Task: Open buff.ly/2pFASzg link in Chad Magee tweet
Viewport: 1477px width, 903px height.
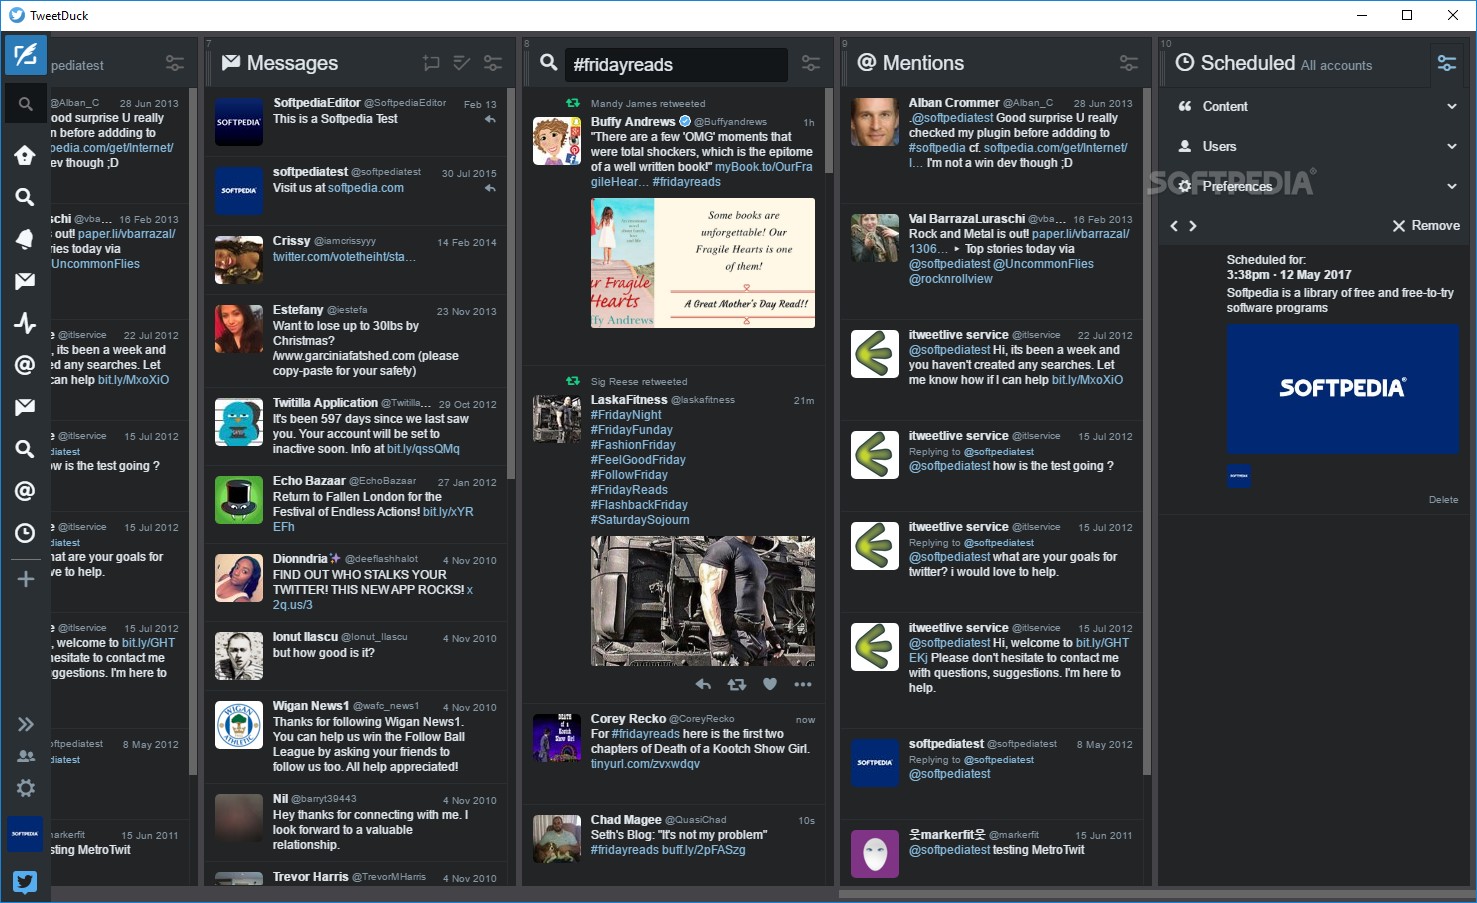Action: point(703,850)
